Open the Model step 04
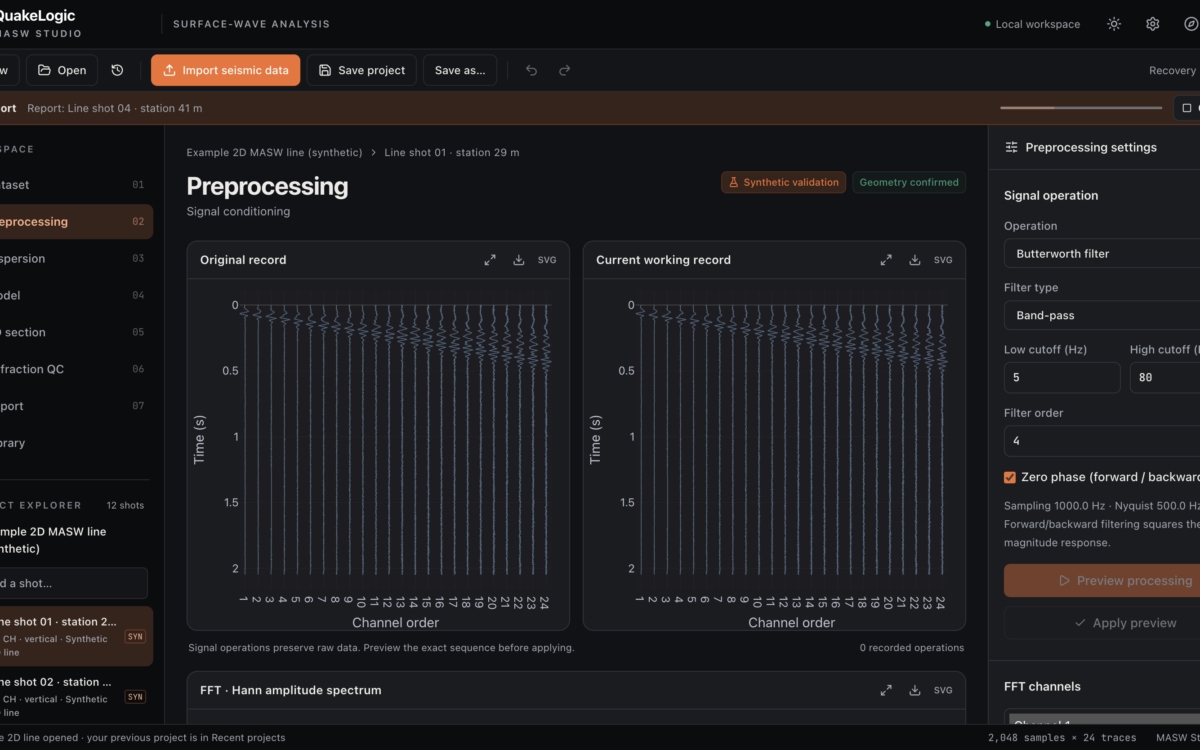1200x750 pixels. 76,296
